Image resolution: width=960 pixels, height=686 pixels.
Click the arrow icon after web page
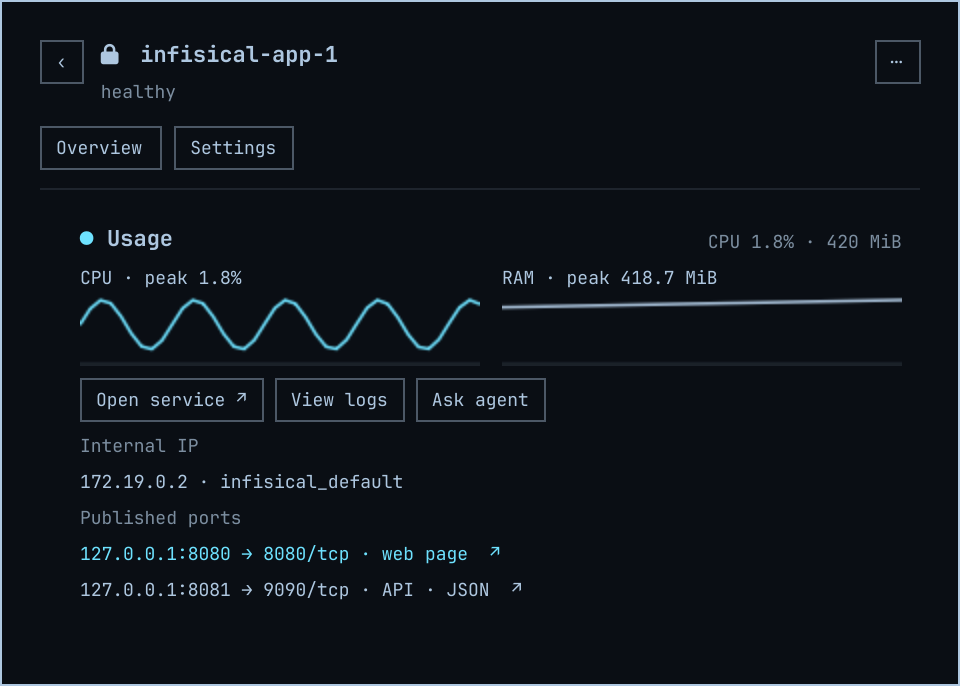click(x=495, y=552)
